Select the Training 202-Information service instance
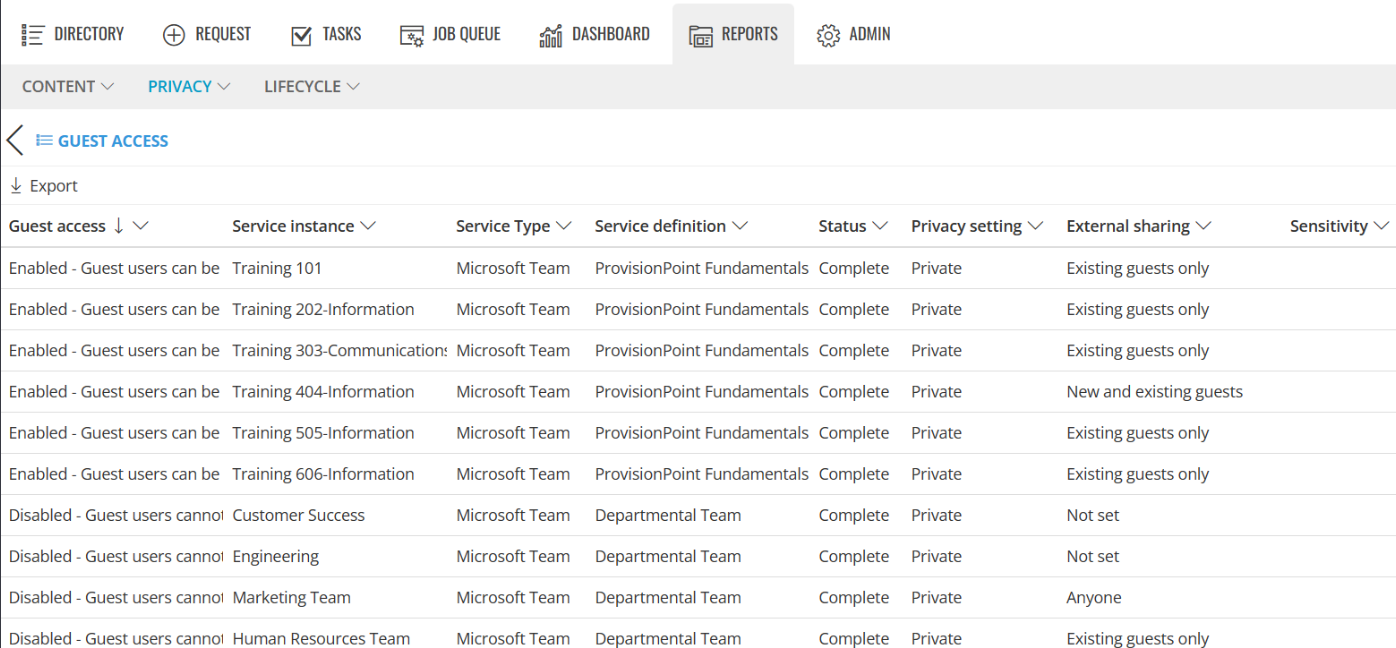 pos(323,309)
